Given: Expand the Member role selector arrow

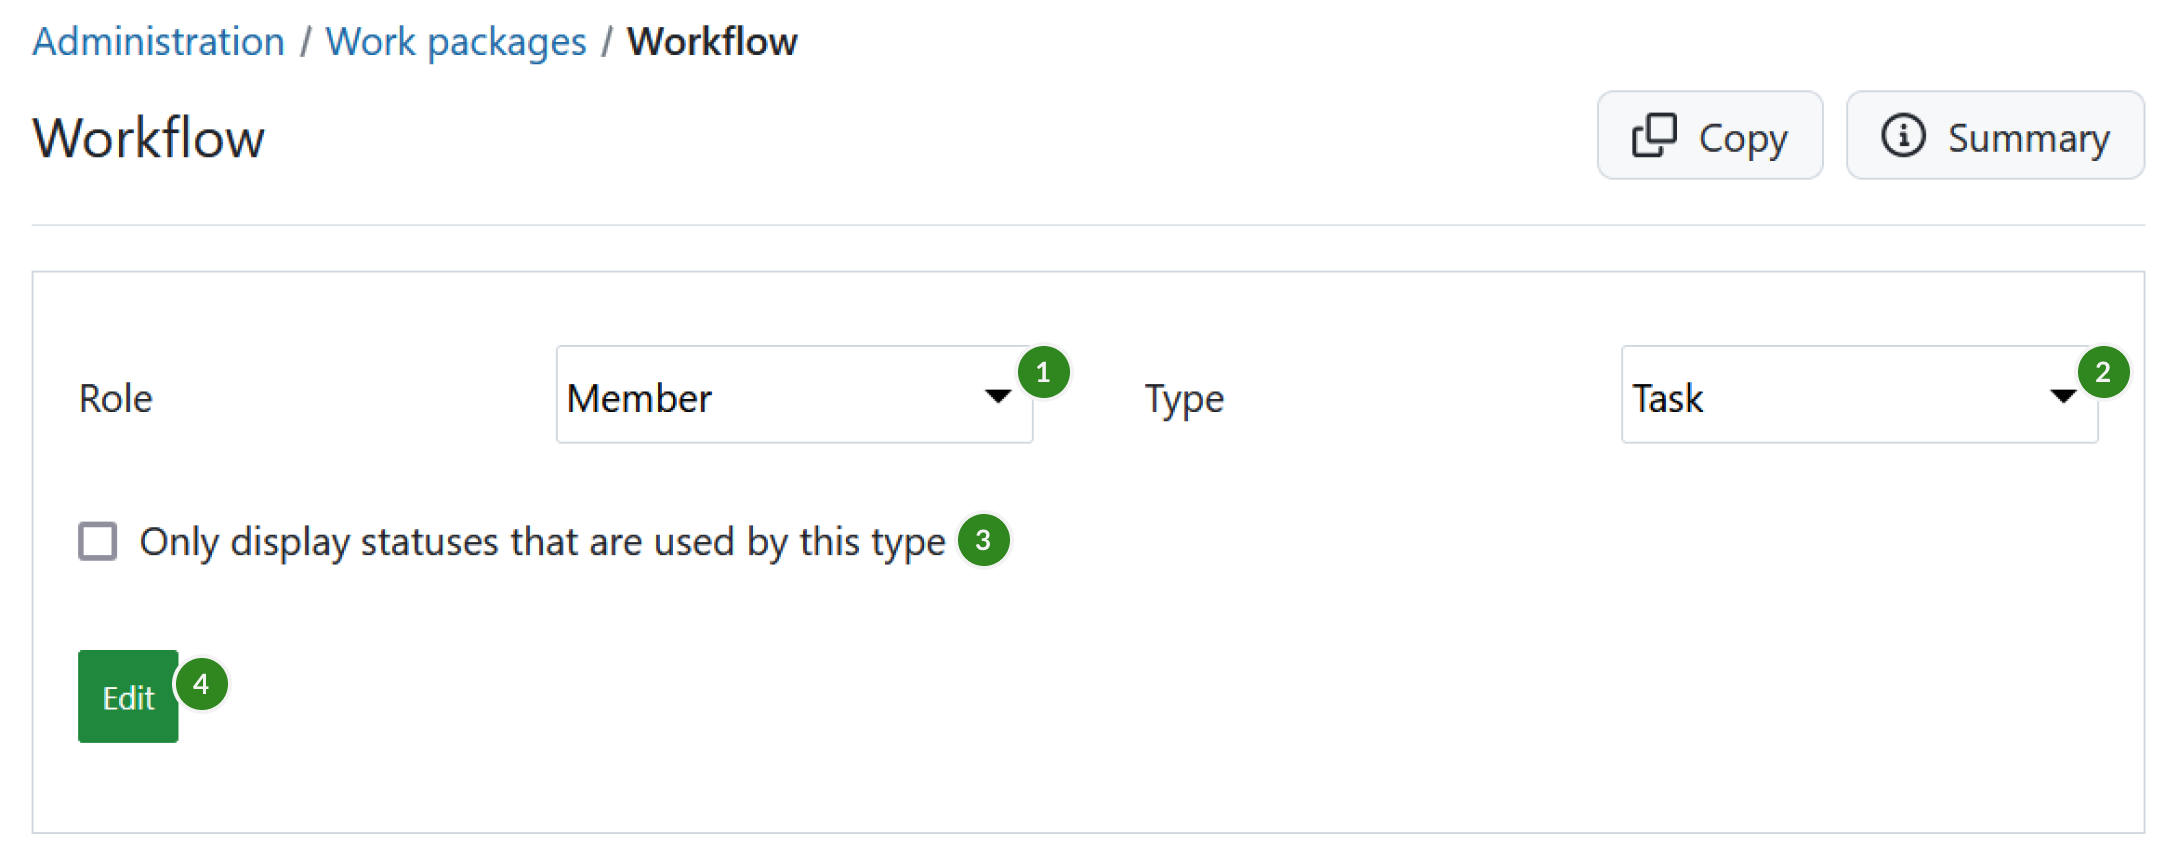Looking at the screenshot, I should [997, 396].
